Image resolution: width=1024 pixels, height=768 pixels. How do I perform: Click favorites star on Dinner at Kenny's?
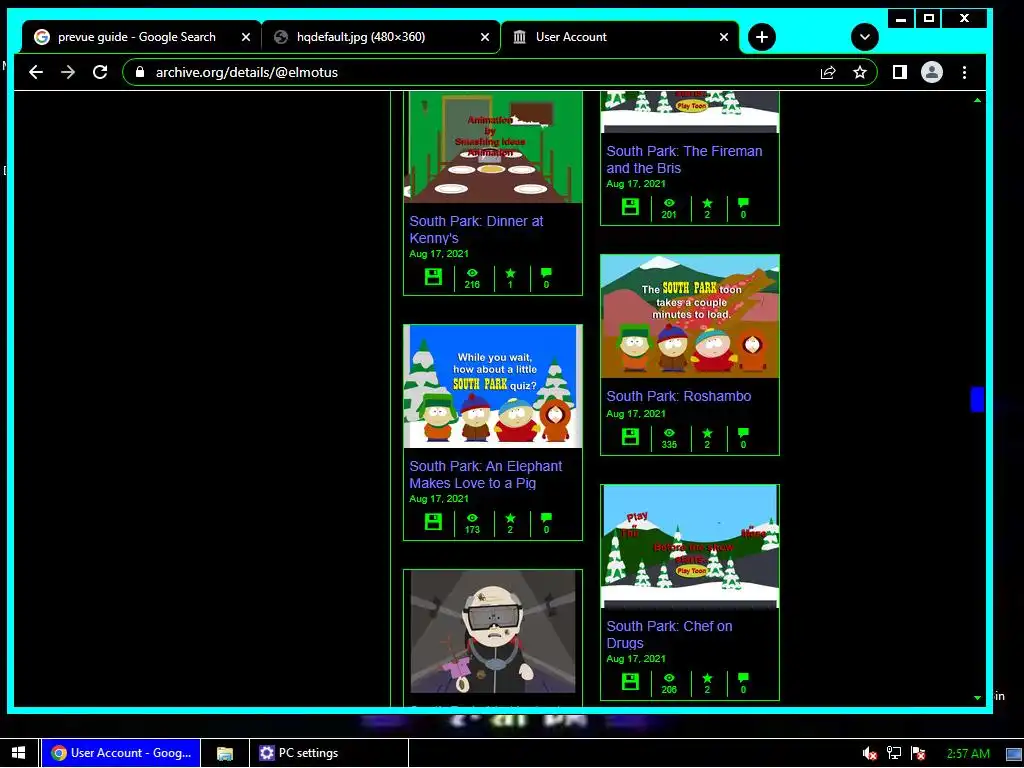pyautogui.click(x=511, y=273)
